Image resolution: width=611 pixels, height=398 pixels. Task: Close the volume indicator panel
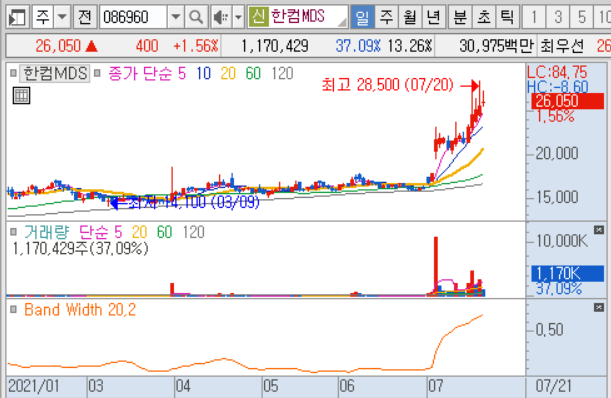point(599,230)
